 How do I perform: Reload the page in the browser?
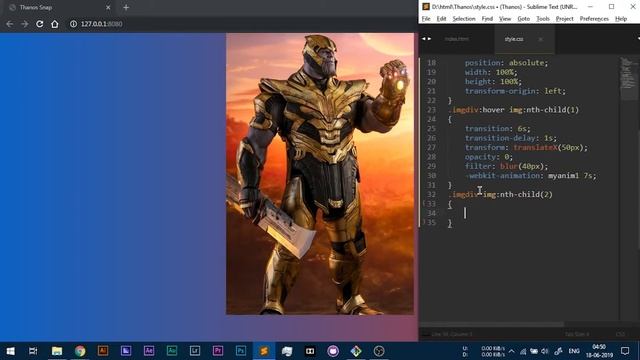tap(40, 24)
